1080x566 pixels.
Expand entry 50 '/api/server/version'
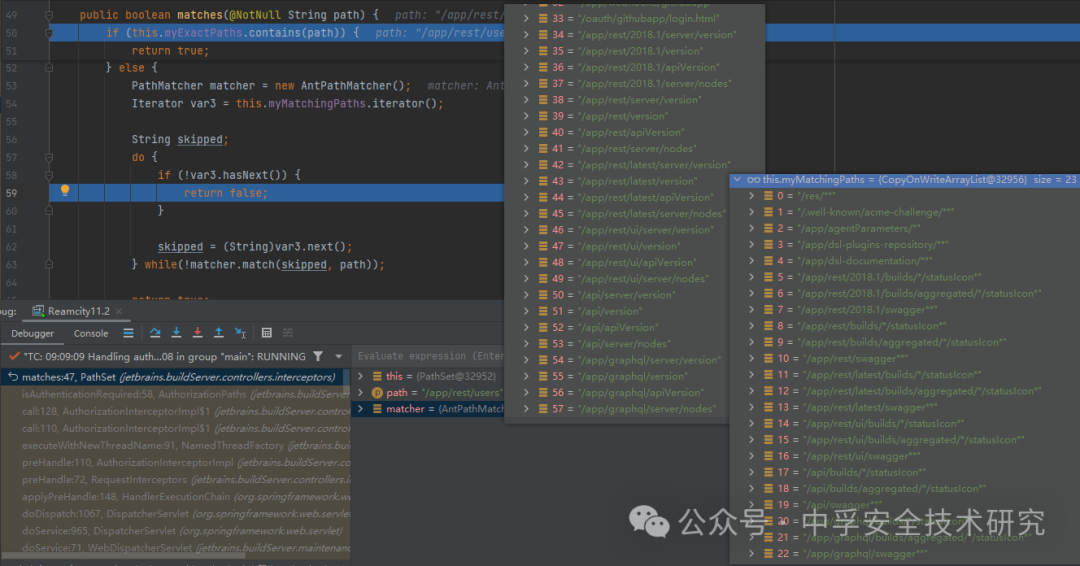pyautogui.click(x=526, y=295)
